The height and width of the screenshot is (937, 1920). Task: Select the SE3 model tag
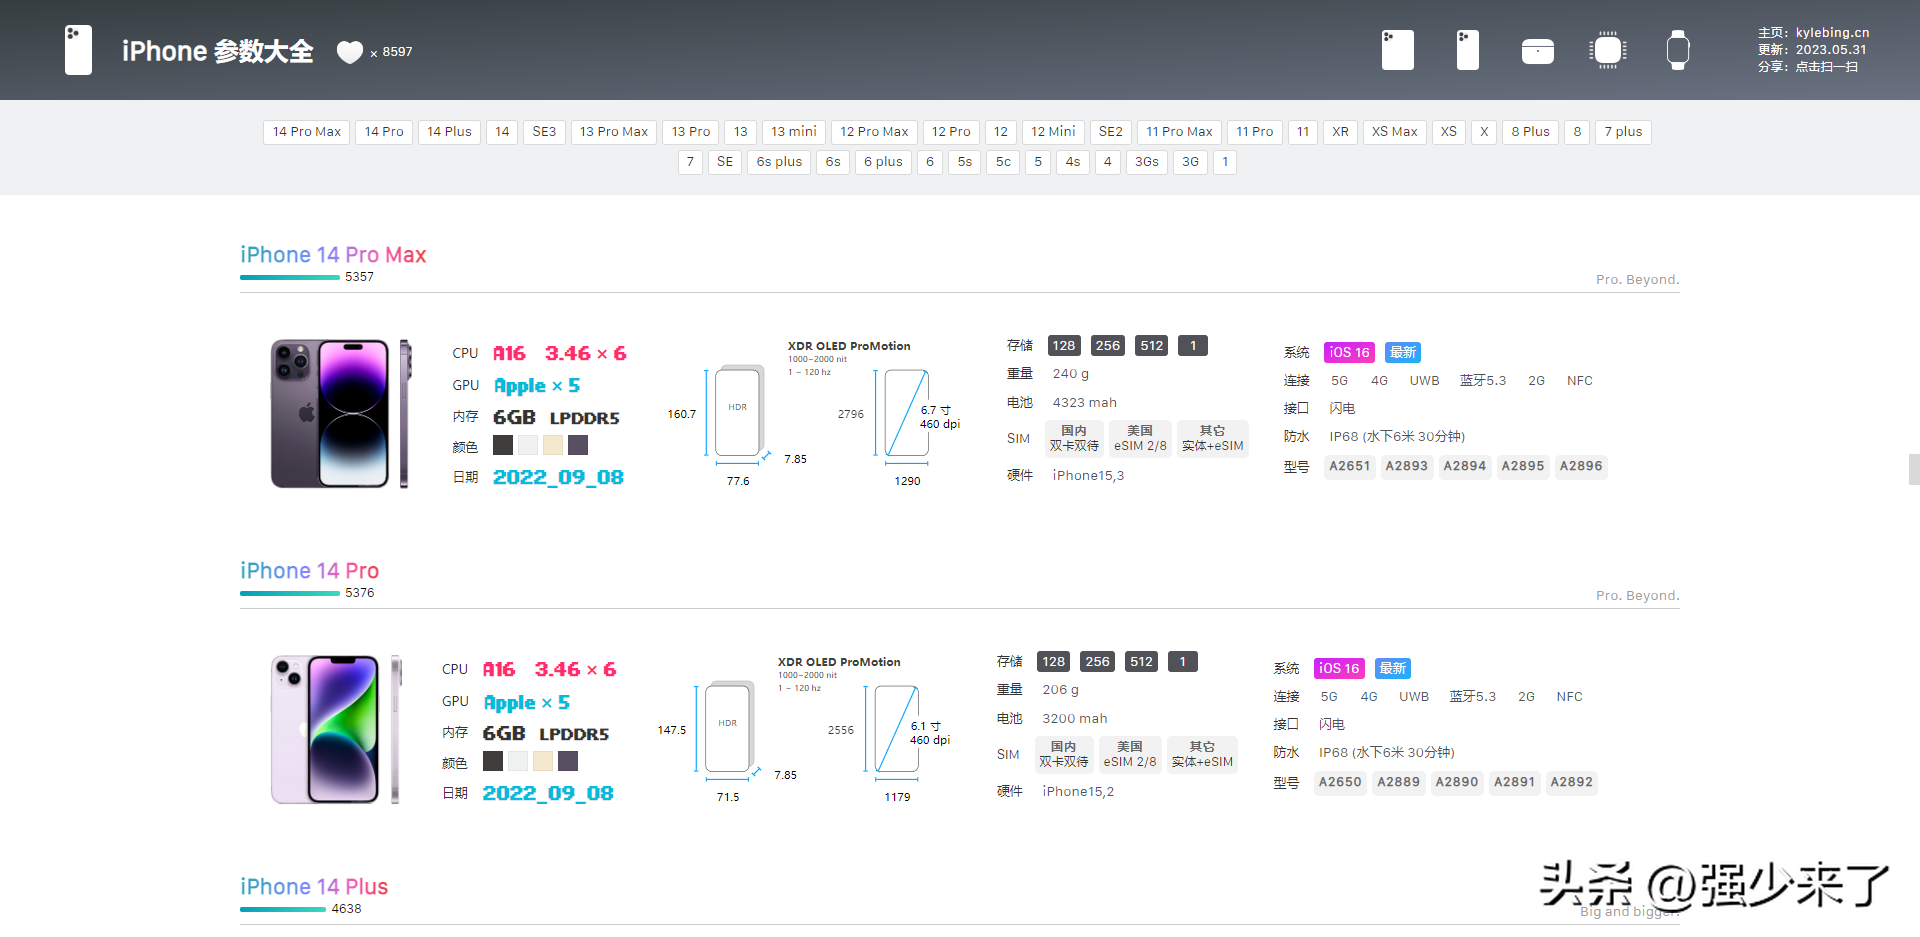[x=544, y=132]
